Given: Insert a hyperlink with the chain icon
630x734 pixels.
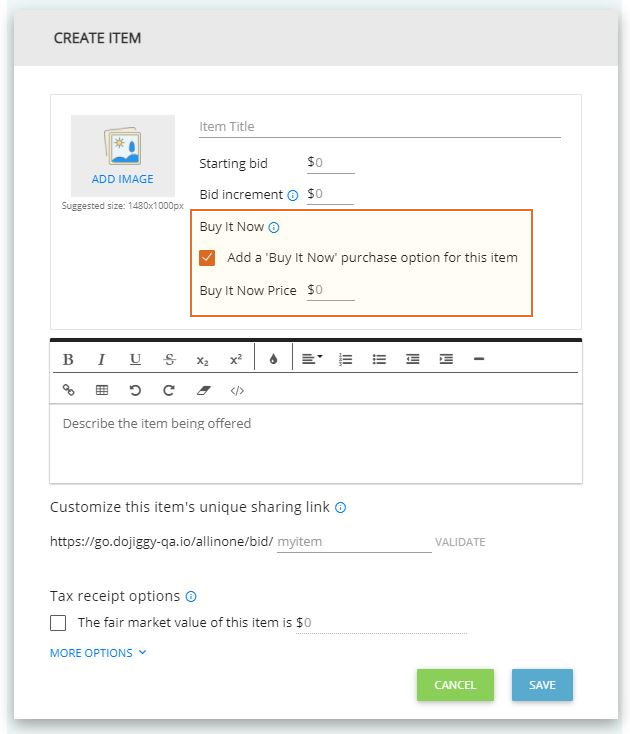Looking at the screenshot, I should pyautogui.click(x=68, y=389).
